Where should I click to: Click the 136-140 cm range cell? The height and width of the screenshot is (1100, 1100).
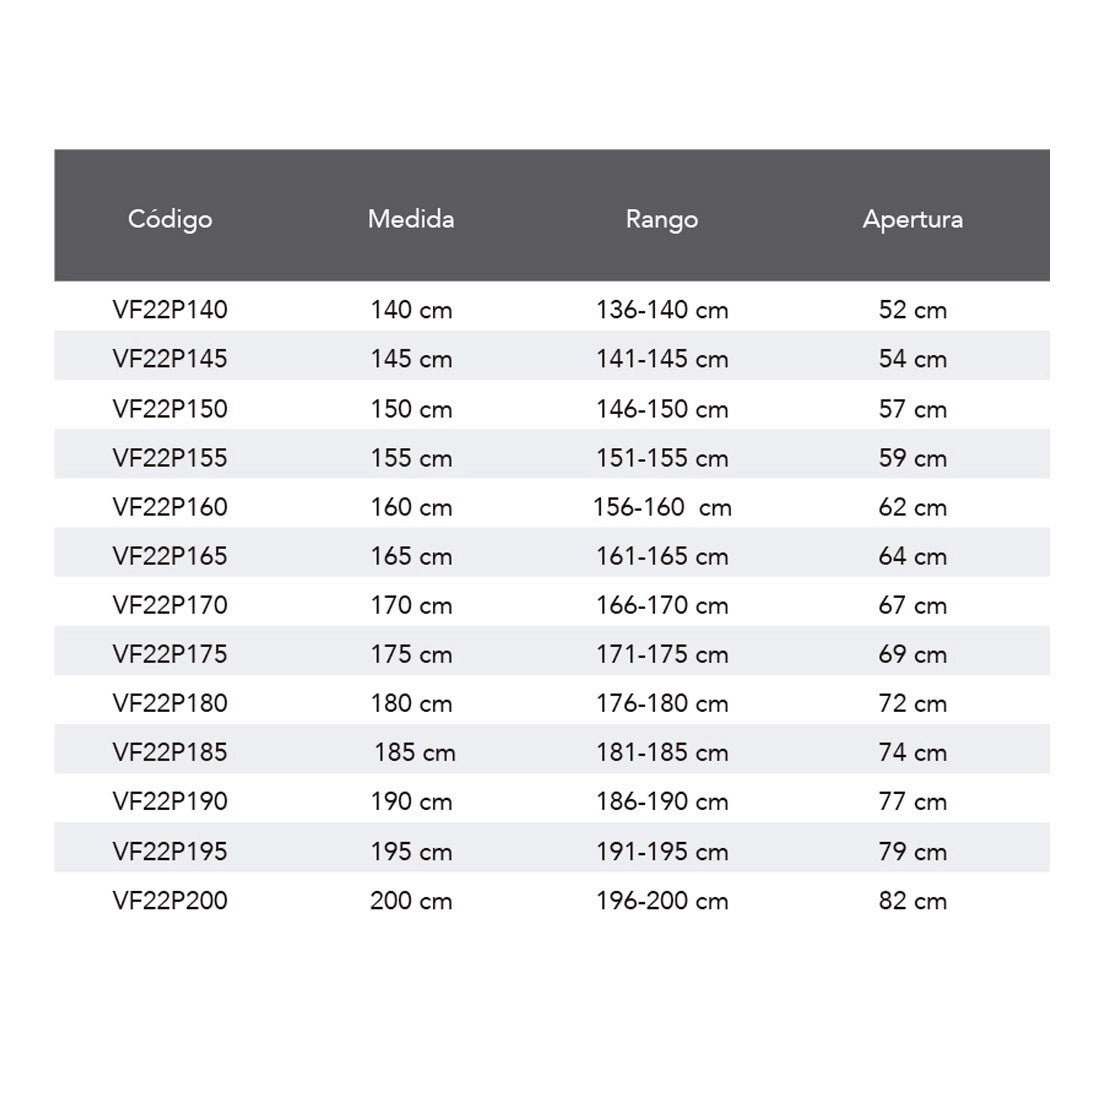(662, 310)
